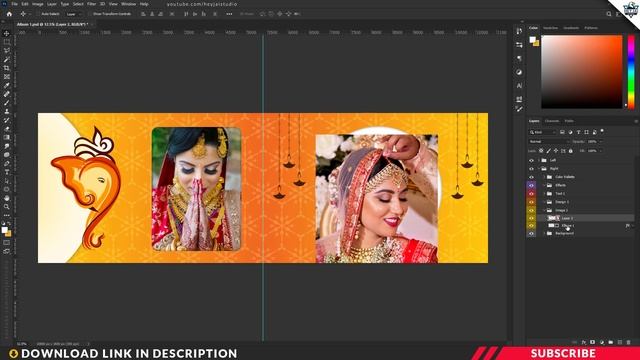
Task: Click the lock all padlock icon
Action: 571,151
